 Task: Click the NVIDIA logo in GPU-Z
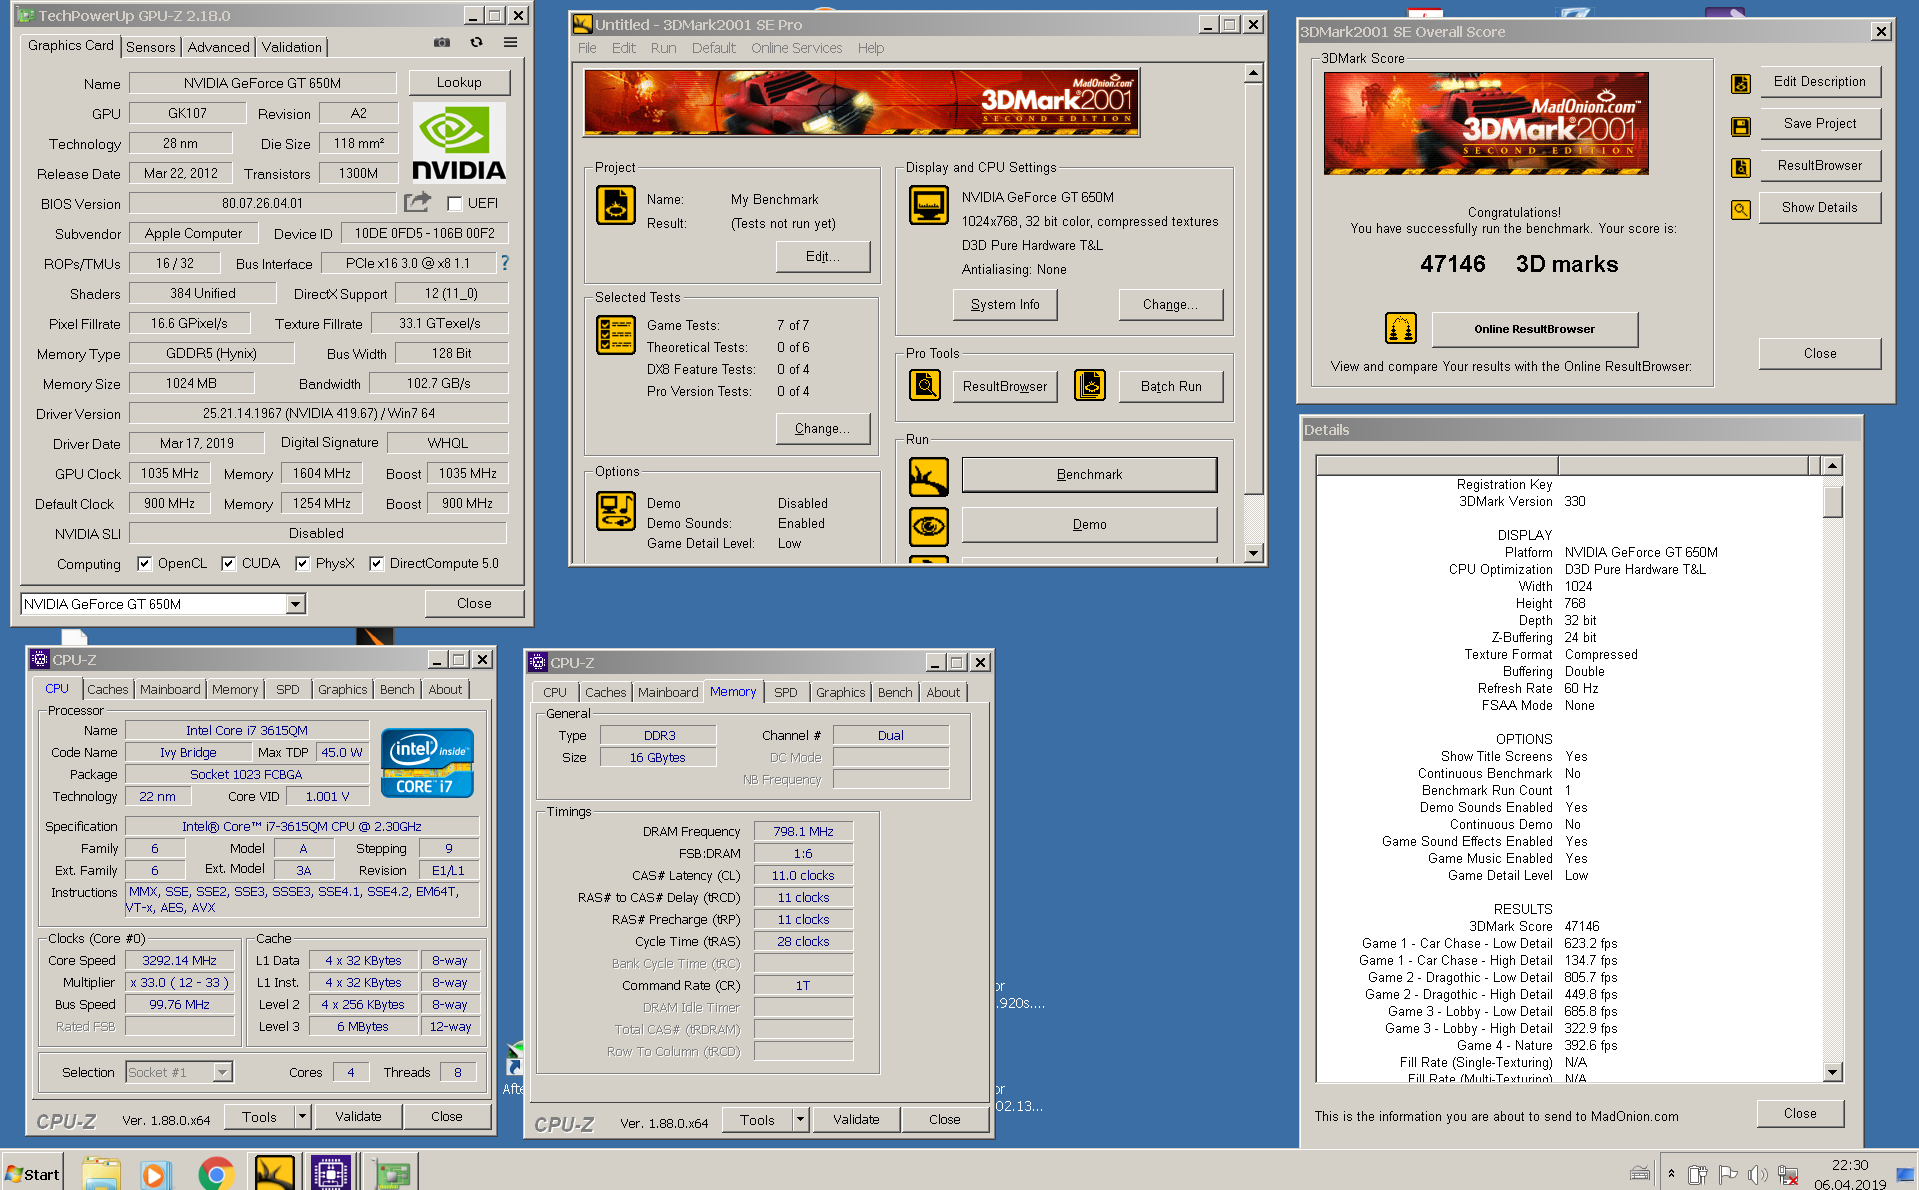click(x=459, y=142)
